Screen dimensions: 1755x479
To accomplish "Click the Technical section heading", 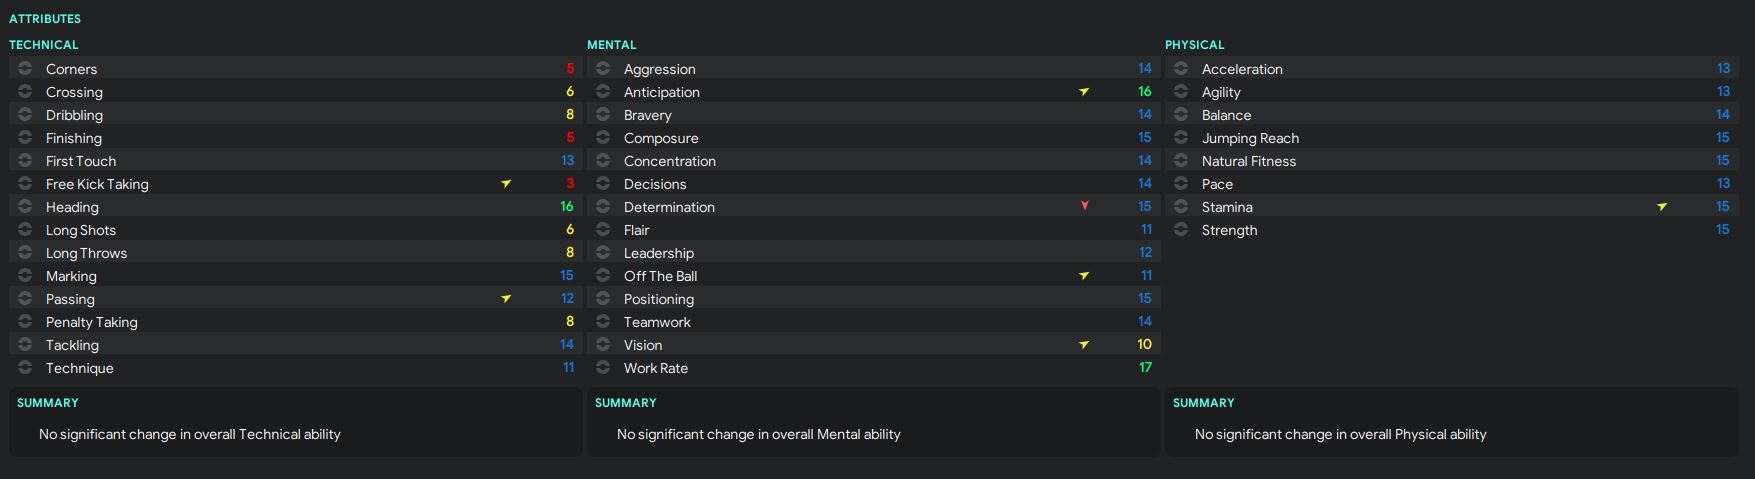I will [x=44, y=45].
